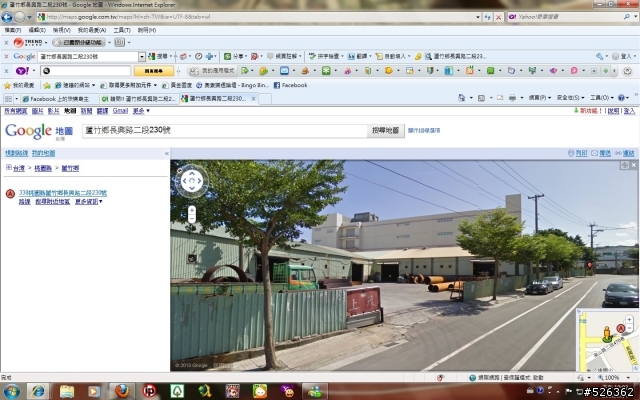Open the 安全性(S) dropdown in IE command bar

point(570,98)
